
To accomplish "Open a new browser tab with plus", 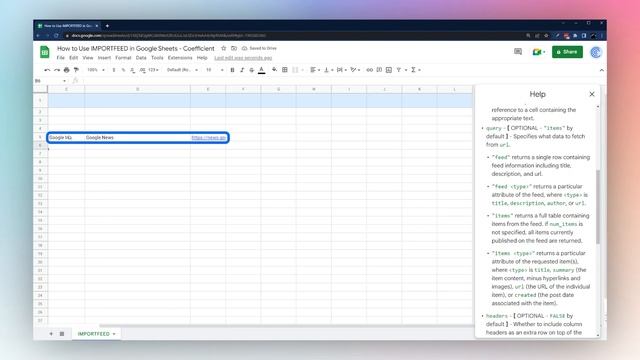I will (x=107, y=26).
